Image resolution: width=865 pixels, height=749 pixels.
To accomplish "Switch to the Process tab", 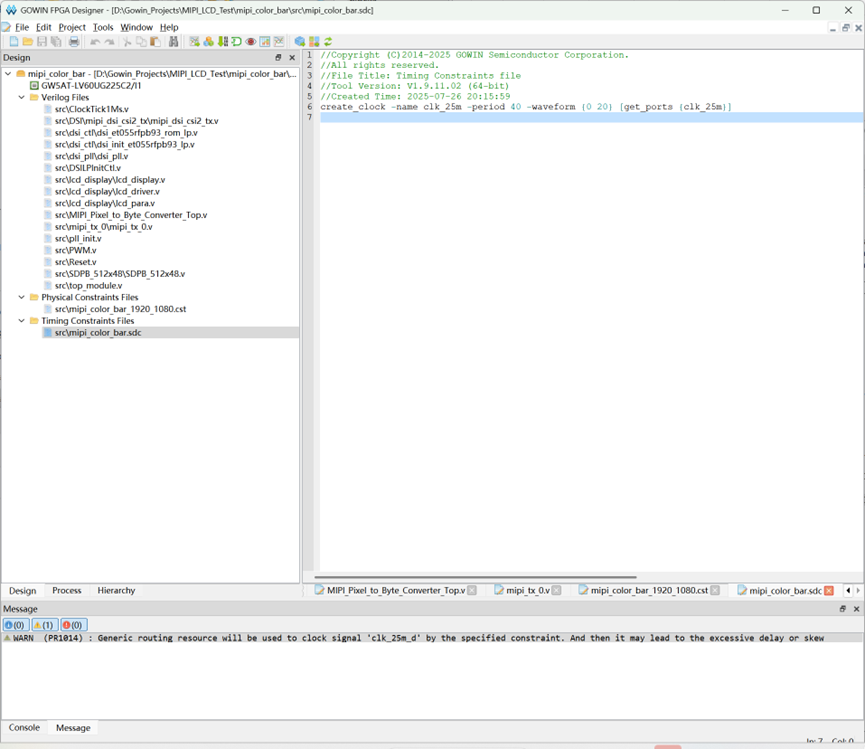I will 67,590.
